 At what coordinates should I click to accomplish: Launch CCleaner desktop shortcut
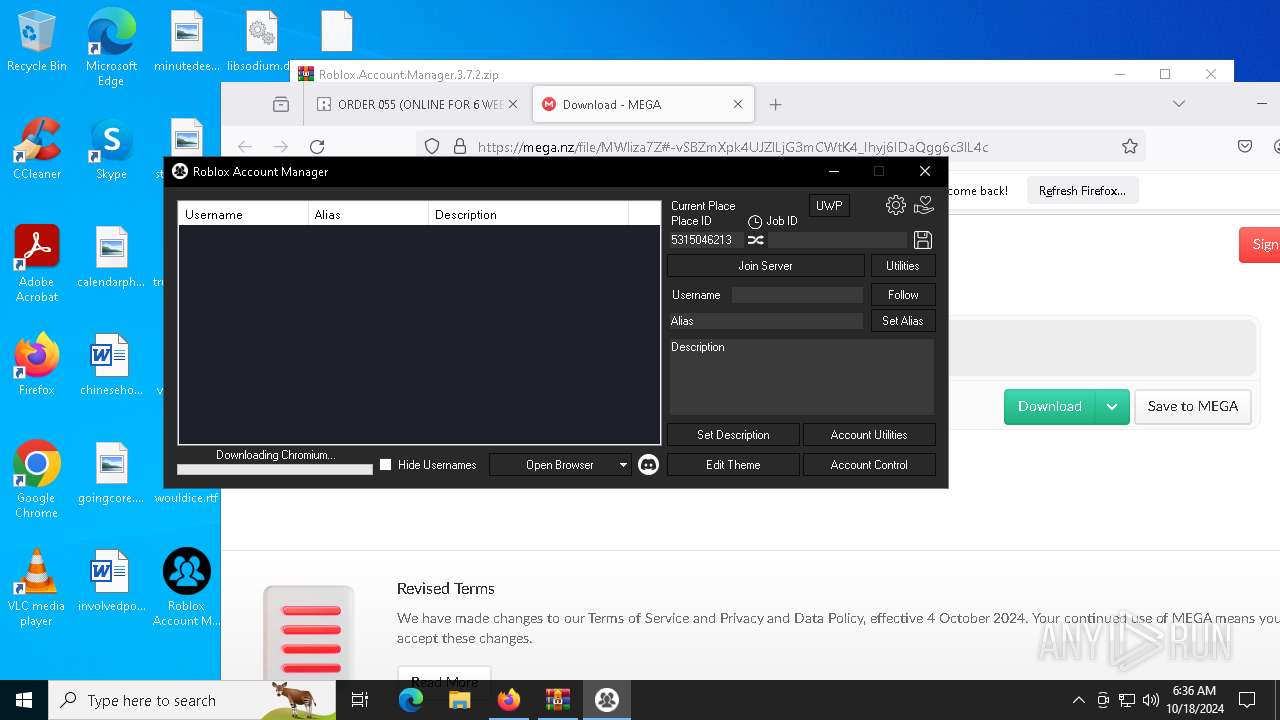pyautogui.click(x=37, y=150)
